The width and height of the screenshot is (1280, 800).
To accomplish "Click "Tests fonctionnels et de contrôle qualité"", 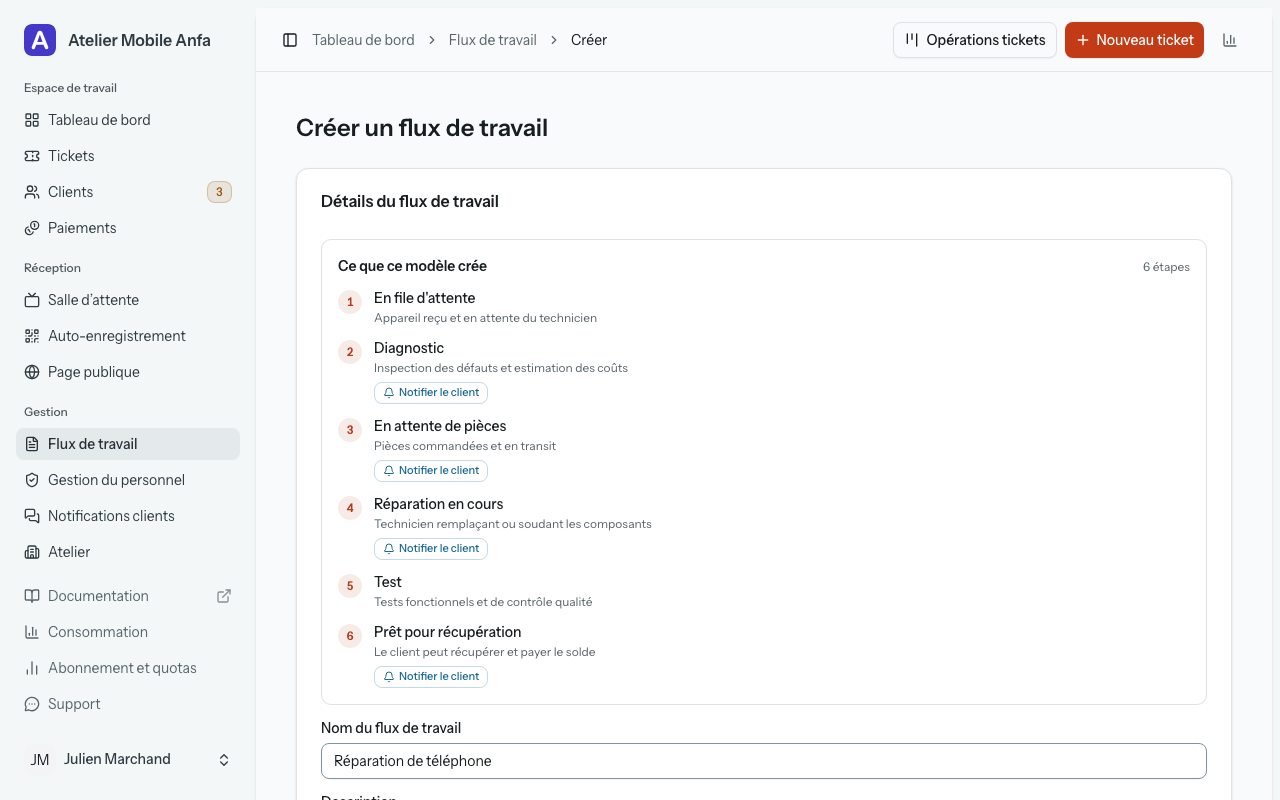I will (x=483, y=602).
